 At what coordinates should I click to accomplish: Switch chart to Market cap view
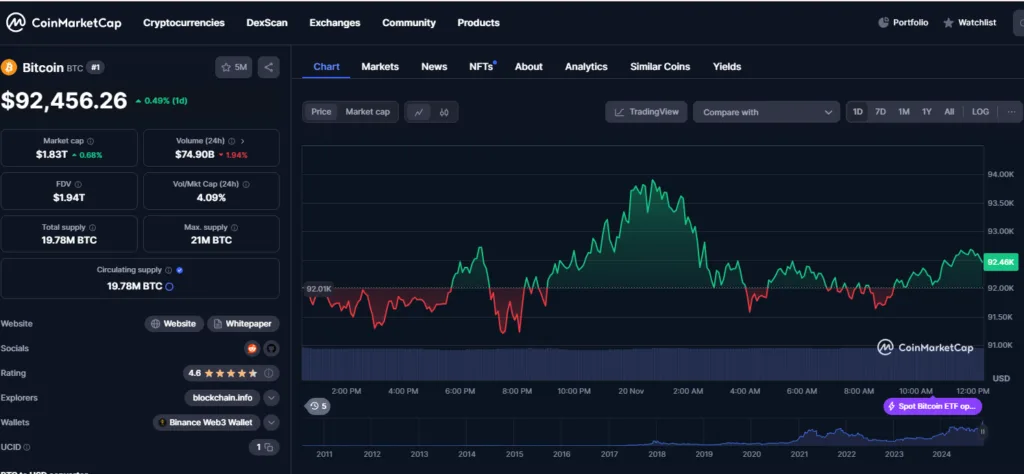pos(368,112)
